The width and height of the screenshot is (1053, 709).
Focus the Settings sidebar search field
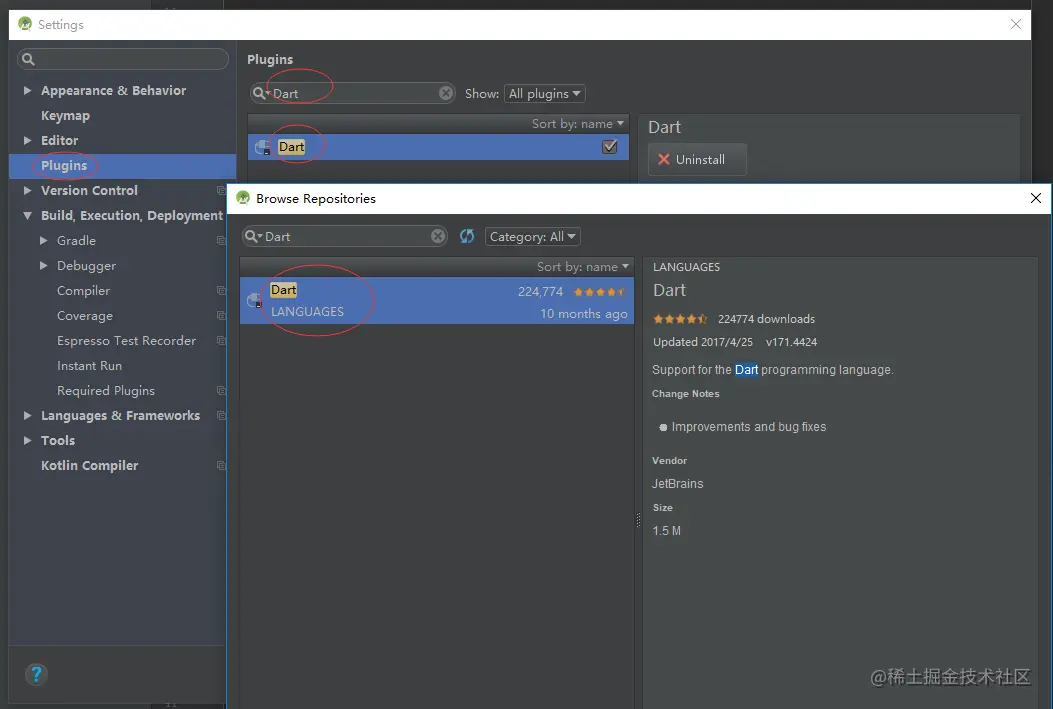pos(123,59)
